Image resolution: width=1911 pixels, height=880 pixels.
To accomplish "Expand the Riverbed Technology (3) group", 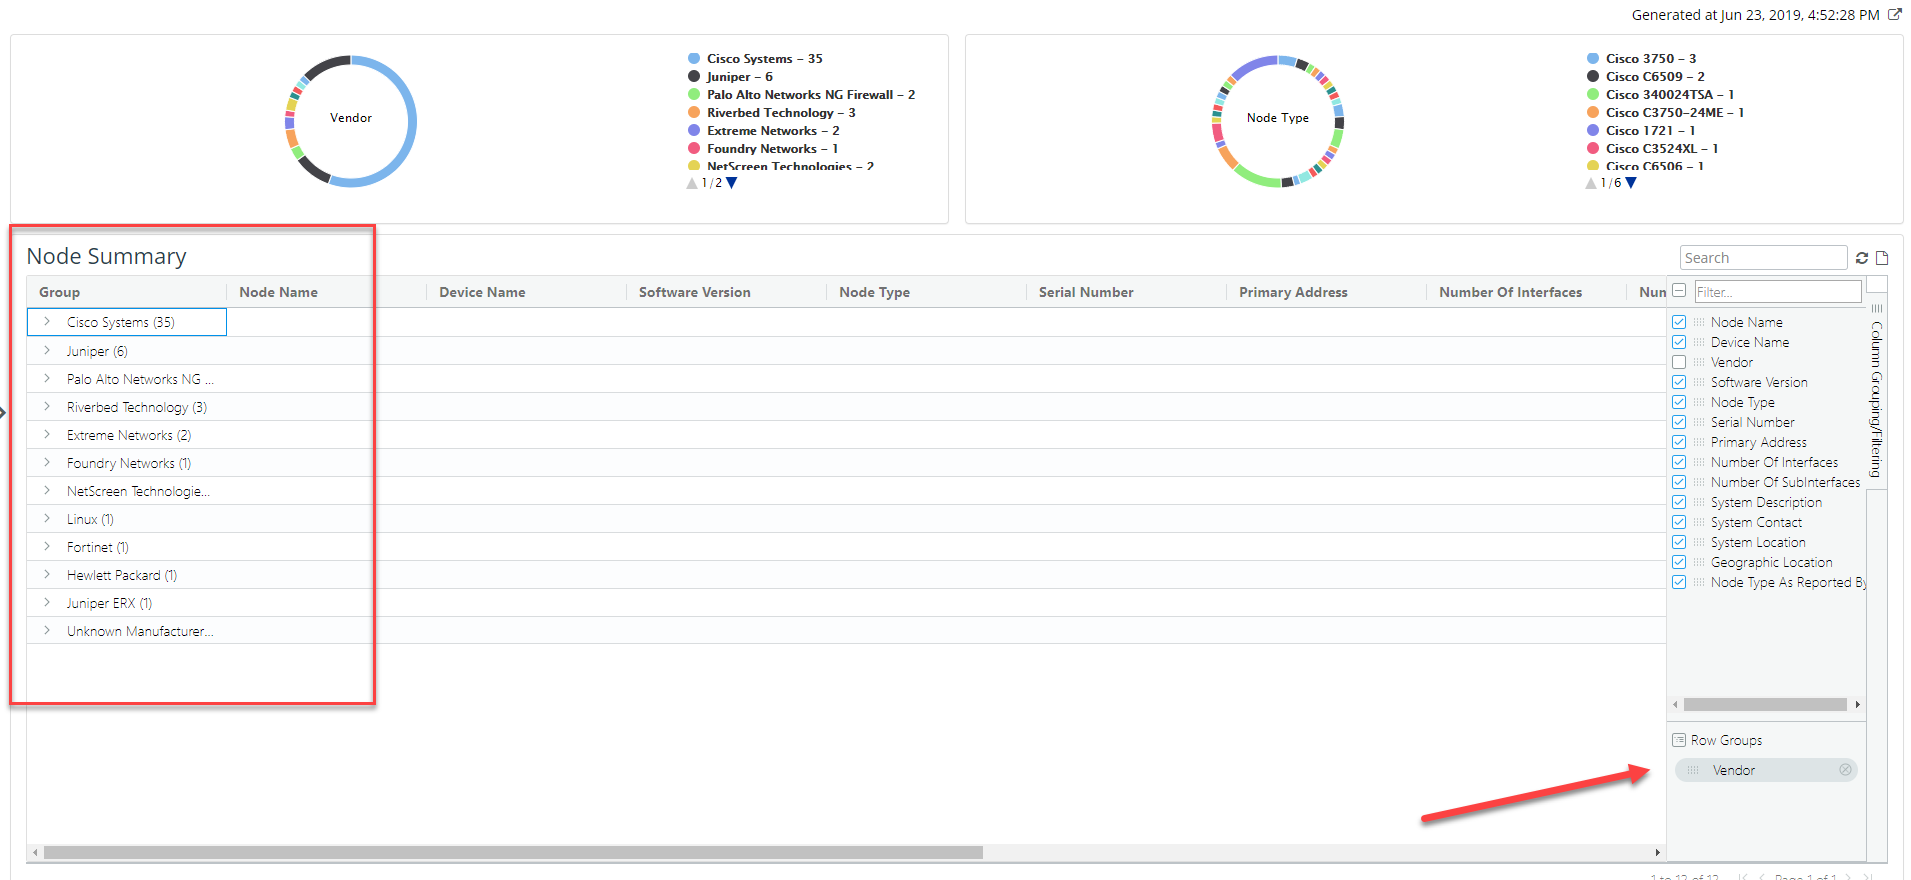I will click(x=47, y=407).
